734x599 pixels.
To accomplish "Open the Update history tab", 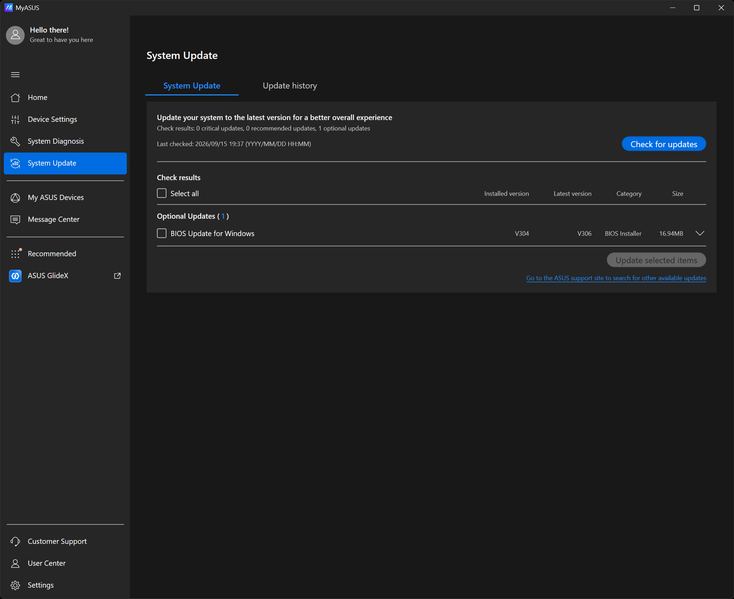I will tap(289, 86).
